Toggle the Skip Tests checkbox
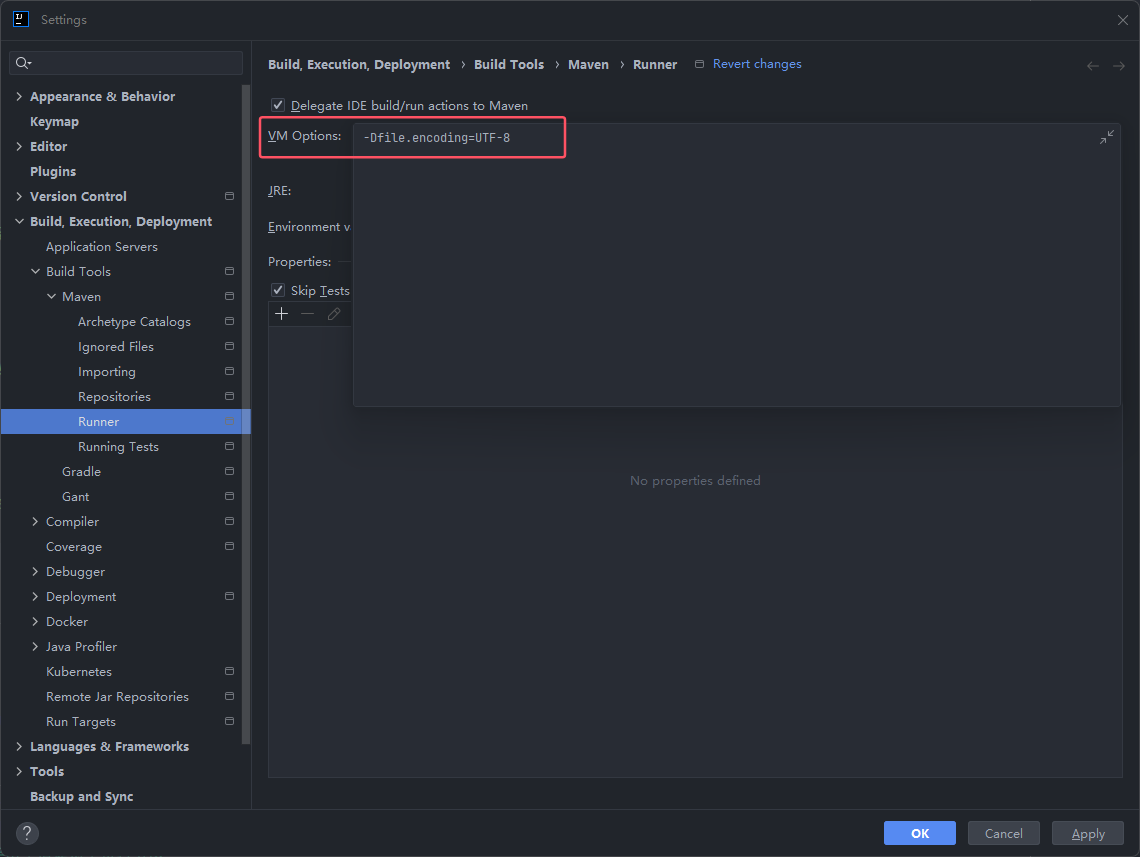The height and width of the screenshot is (857, 1140). [x=278, y=290]
